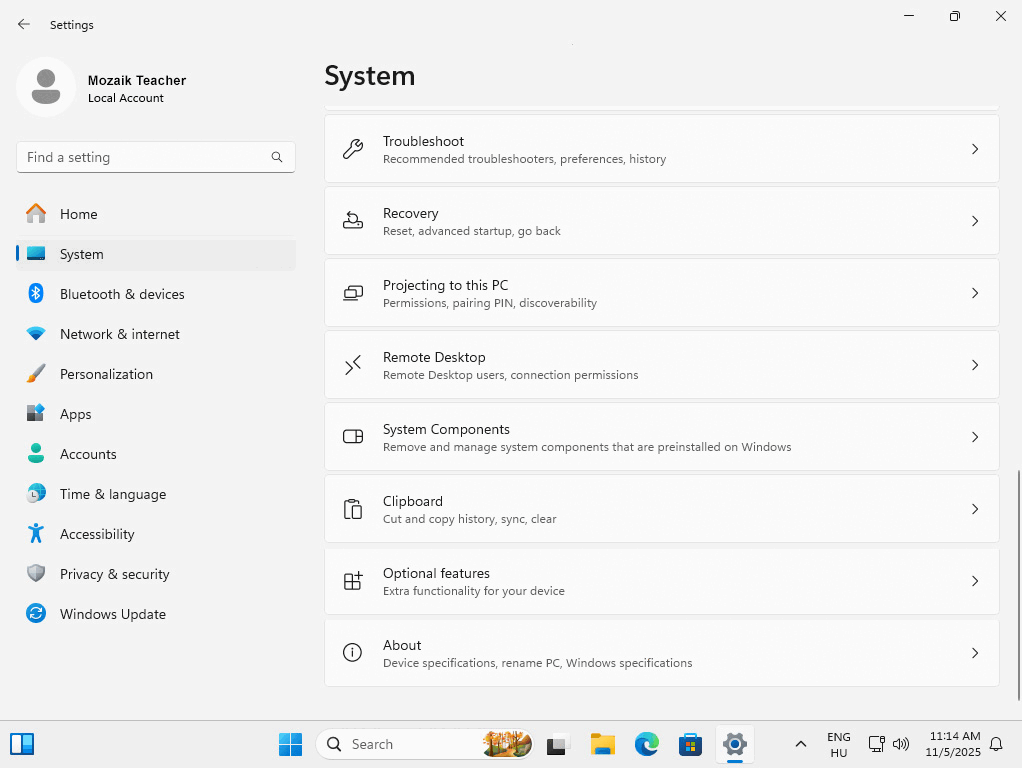
Task: Click the Clipboard icon
Action: tap(353, 509)
